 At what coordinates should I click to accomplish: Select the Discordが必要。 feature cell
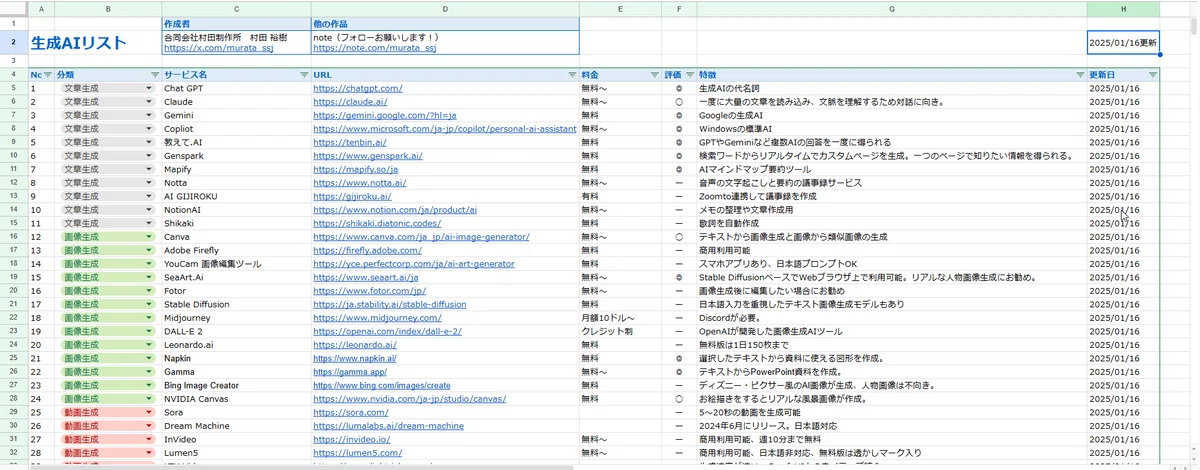click(x=891, y=318)
